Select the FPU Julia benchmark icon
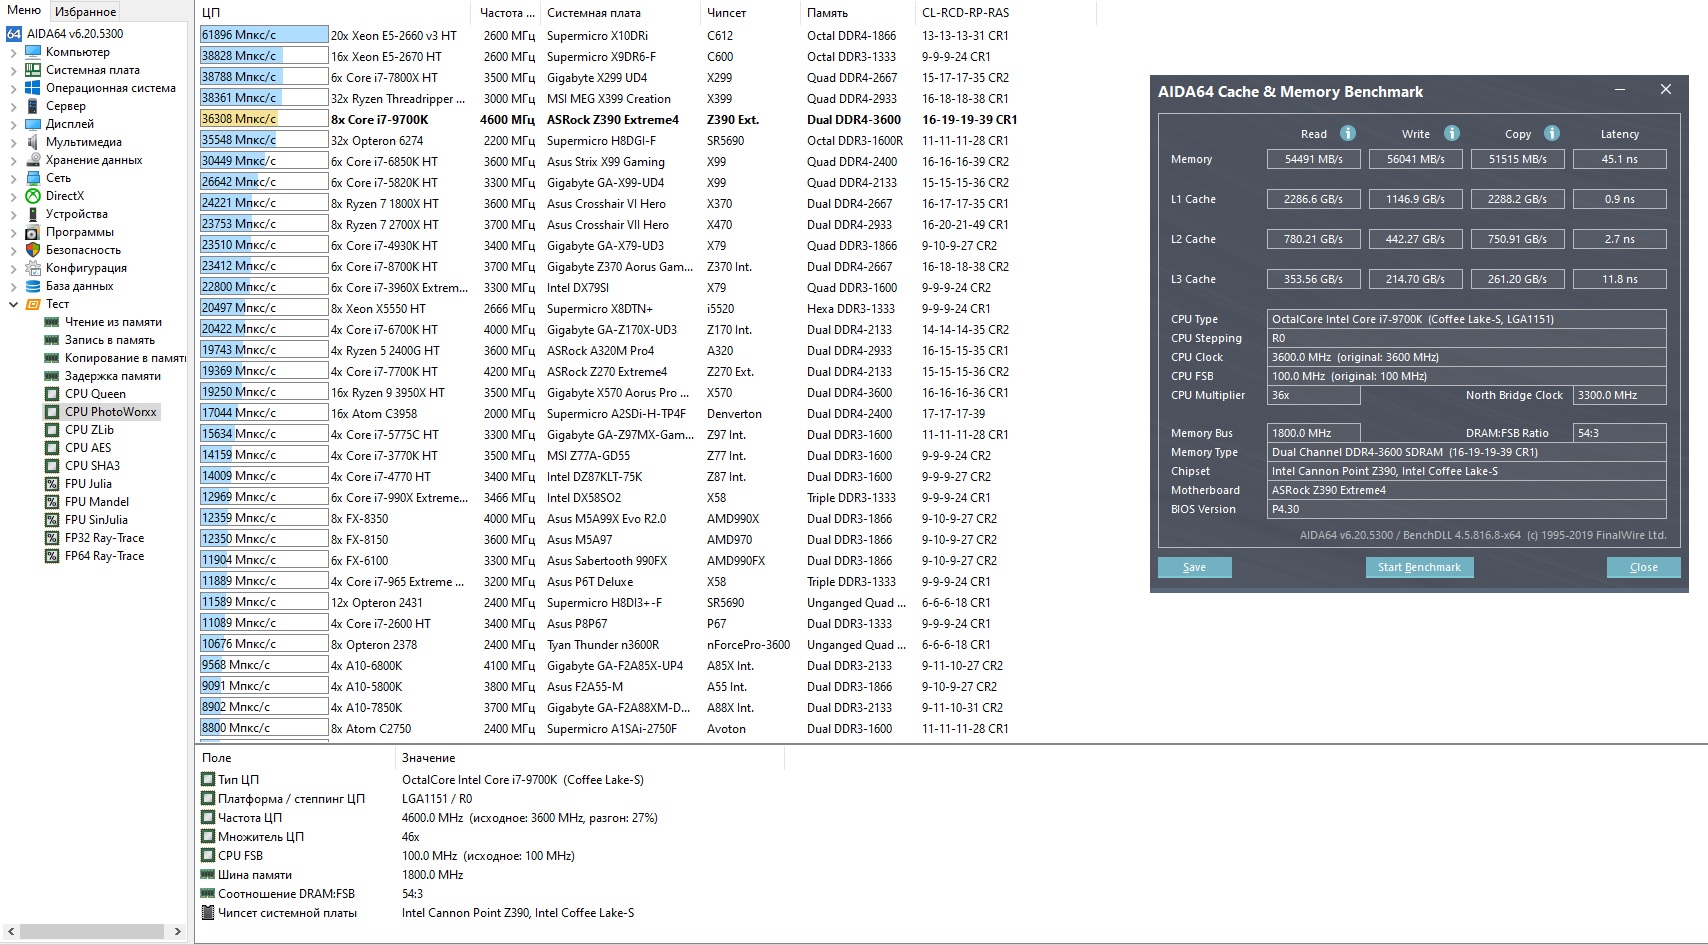This screenshot has height=945, width=1708. 52,484
